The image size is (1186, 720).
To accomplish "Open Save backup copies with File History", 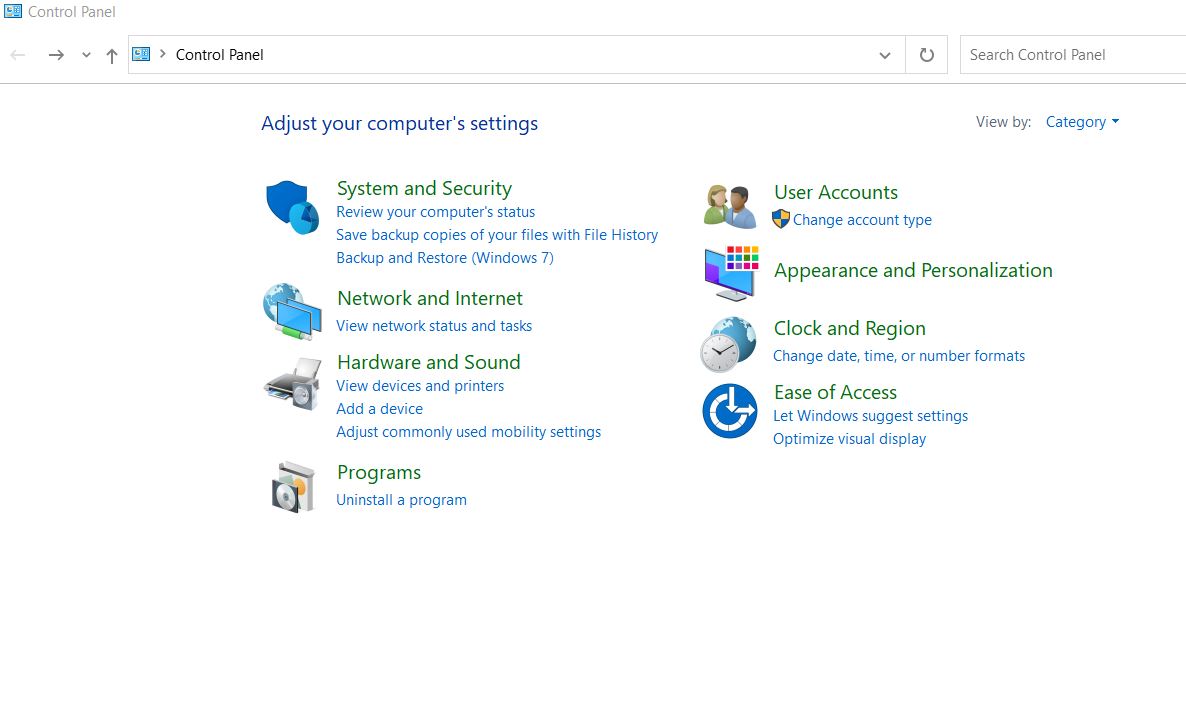I will pos(497,235).
